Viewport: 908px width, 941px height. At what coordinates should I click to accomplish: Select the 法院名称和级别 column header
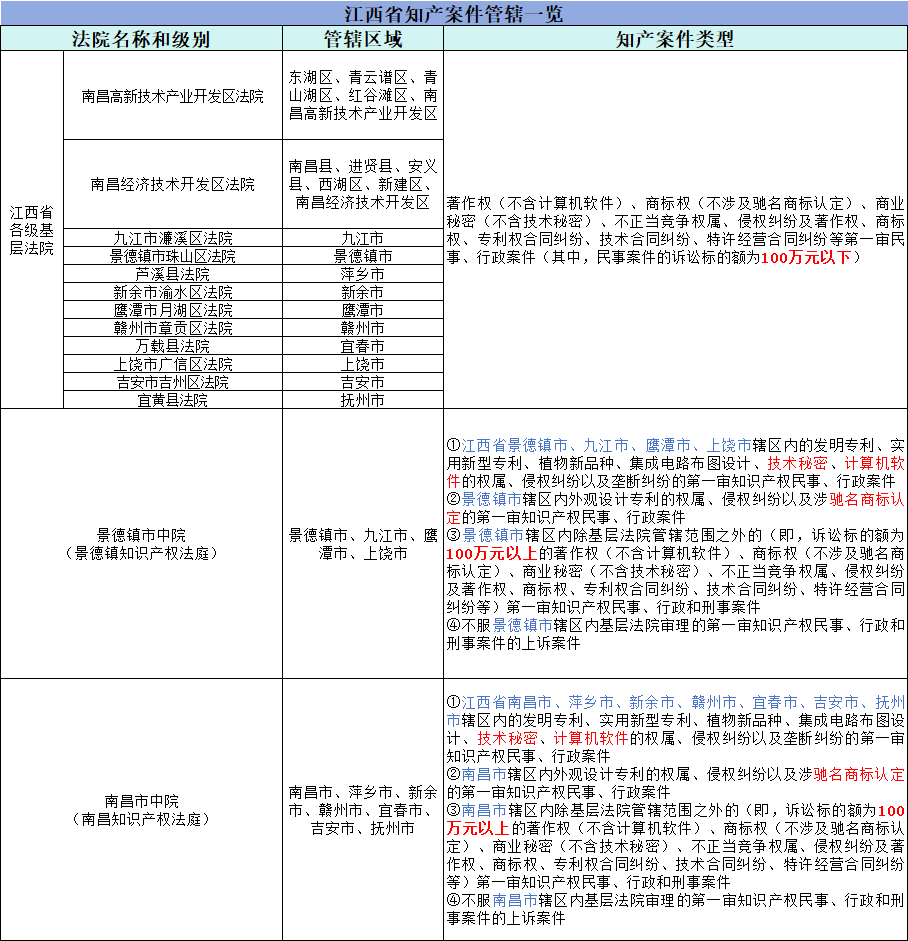coord(141,39)
